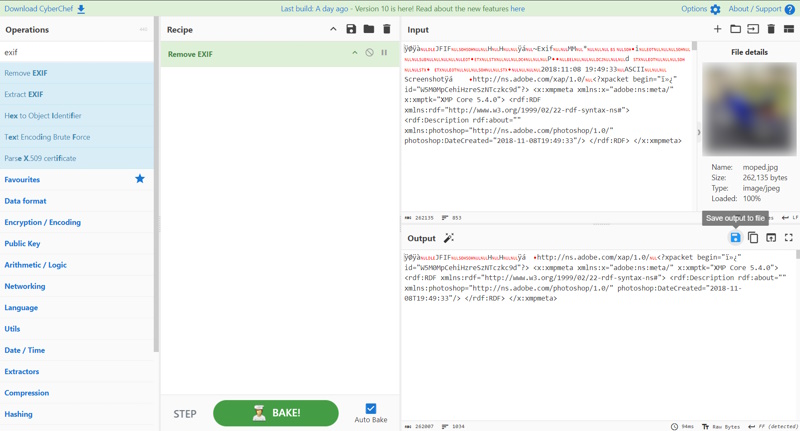Click the Remove EXIF recipe step title
The width and height of the screenshot is (800, 431).
pos(190,54)
